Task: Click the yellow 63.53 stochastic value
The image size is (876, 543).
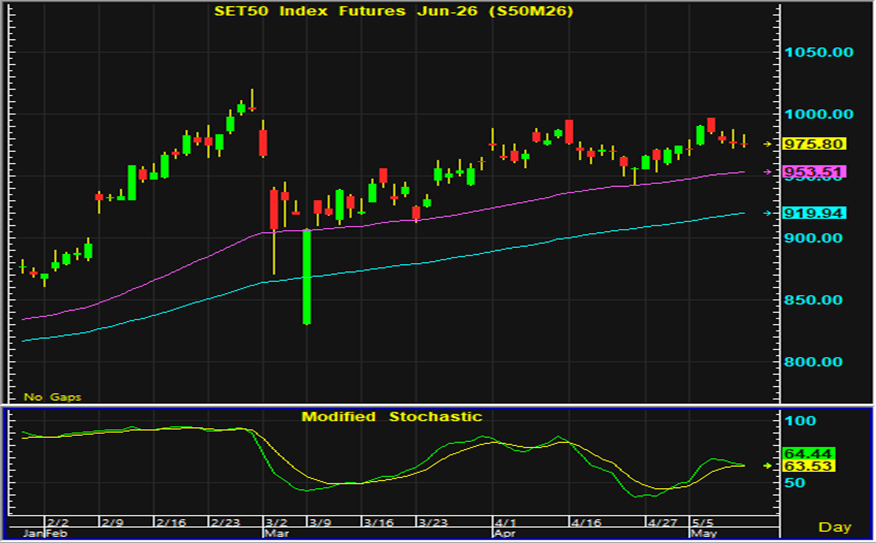Action: coord(808,466)
